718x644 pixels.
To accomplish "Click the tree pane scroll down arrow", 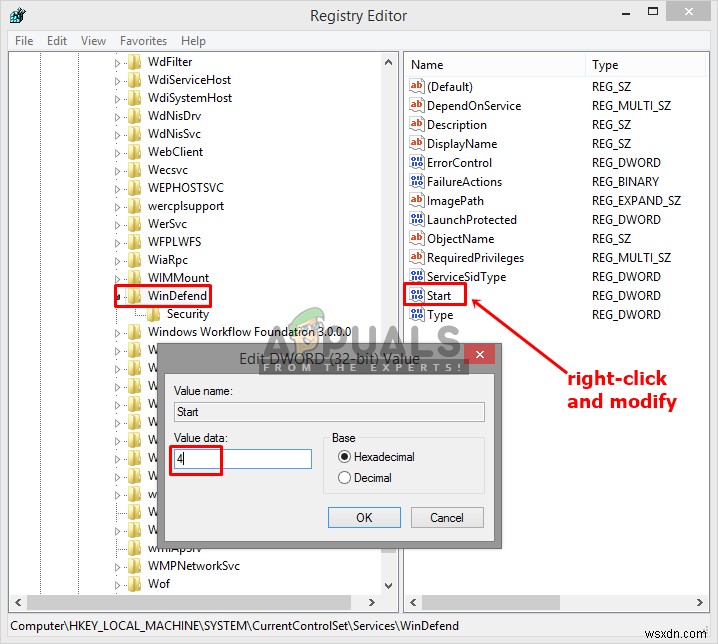I will tap(388, 585).
